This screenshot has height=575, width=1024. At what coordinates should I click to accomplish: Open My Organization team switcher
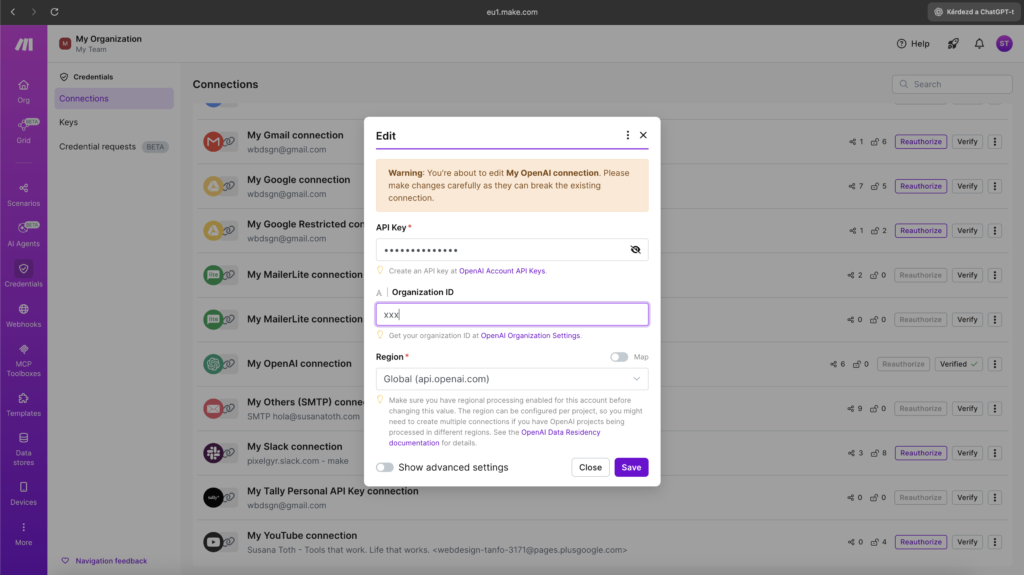(x=101, y=44)
